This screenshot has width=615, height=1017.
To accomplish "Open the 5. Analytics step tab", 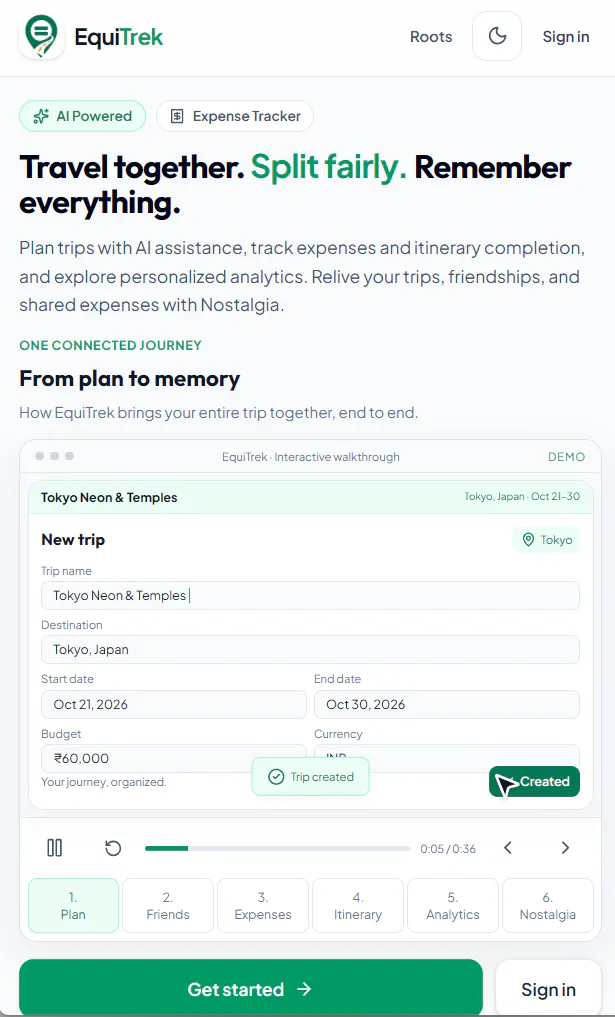I will [453, 905].
